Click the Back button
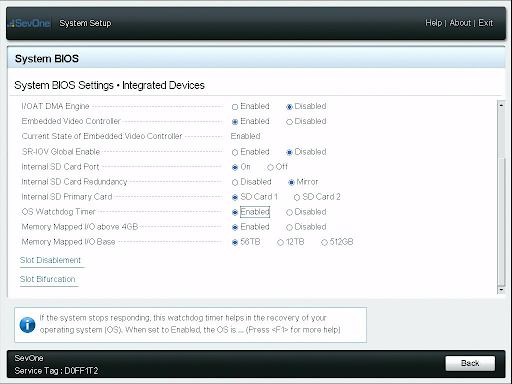The height and width of the screenshot is (384, 512). click(470, 363)
